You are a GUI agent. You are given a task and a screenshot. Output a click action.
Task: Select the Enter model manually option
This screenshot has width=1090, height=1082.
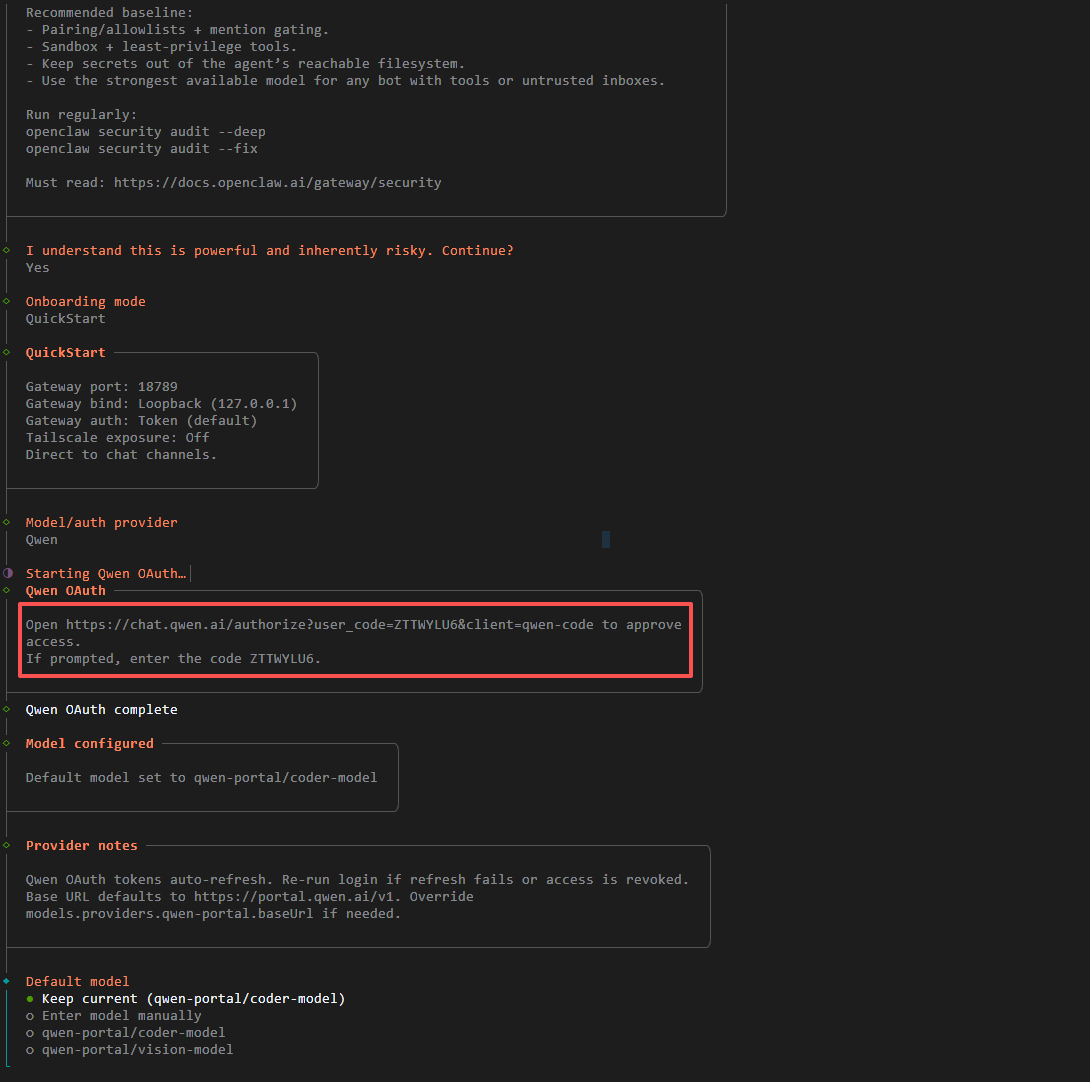pyautogui.click(x=114, y=1016)
